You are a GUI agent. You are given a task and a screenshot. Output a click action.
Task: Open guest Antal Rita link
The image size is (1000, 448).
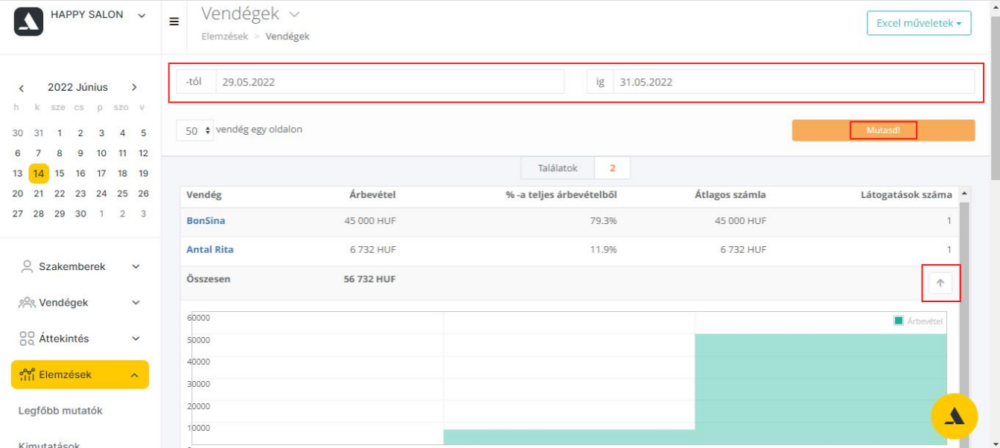coord(210,250)
